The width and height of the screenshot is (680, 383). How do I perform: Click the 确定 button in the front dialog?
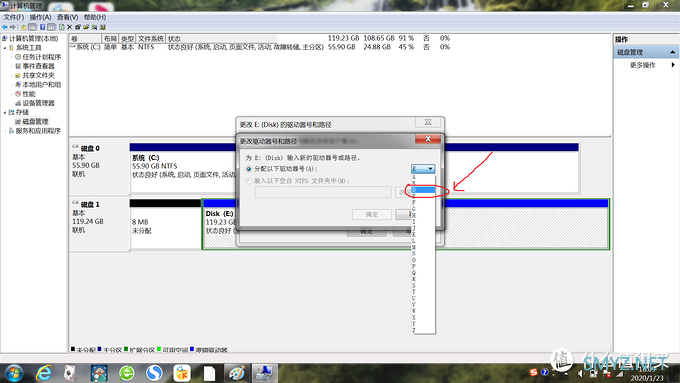372,214
